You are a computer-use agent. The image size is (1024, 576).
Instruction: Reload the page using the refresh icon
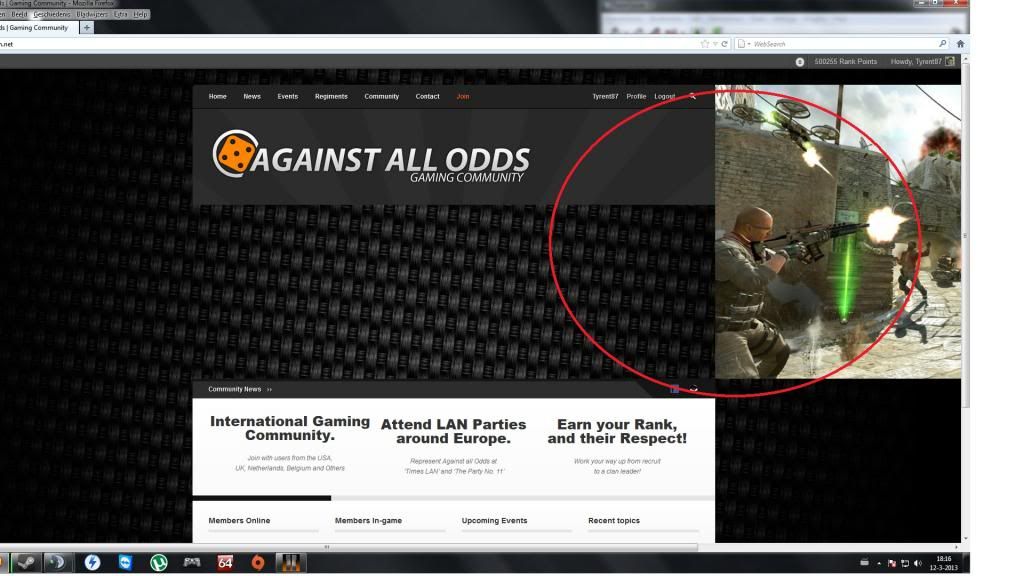(725, 44)
